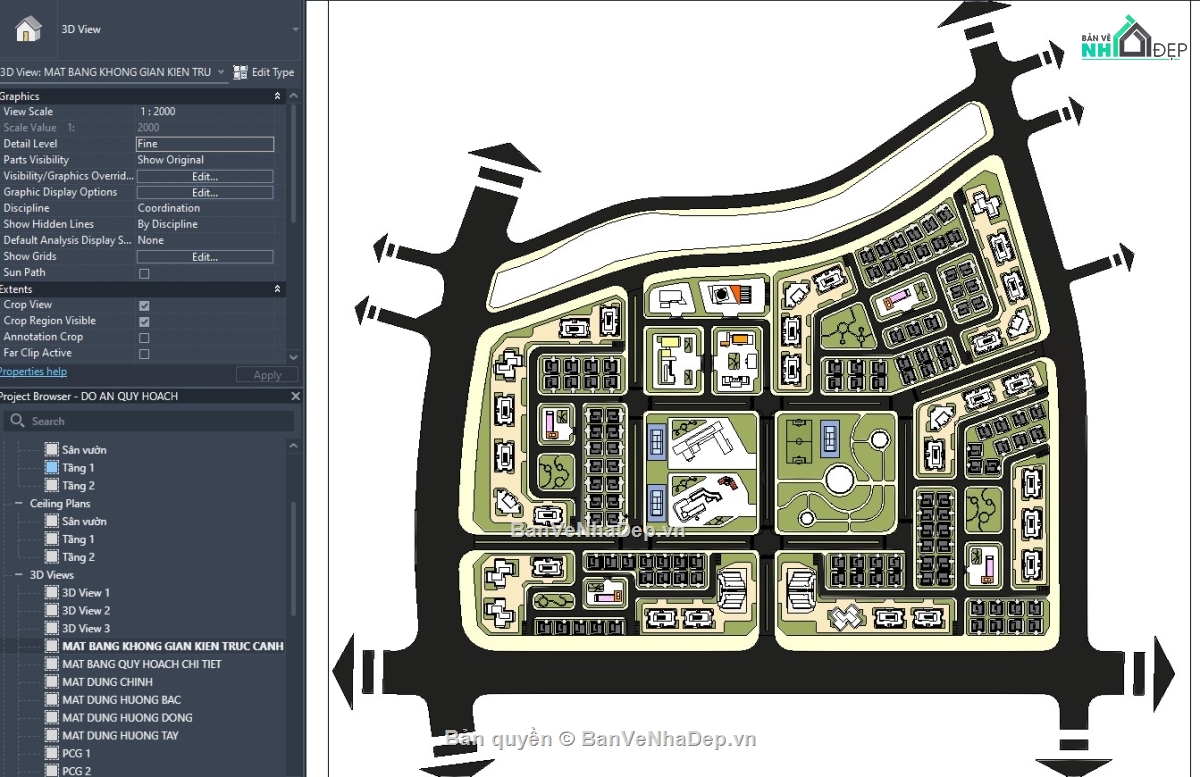Click the view icon beside 3D View 2
Screen dimensions: 1200x777
pos(52,611)
